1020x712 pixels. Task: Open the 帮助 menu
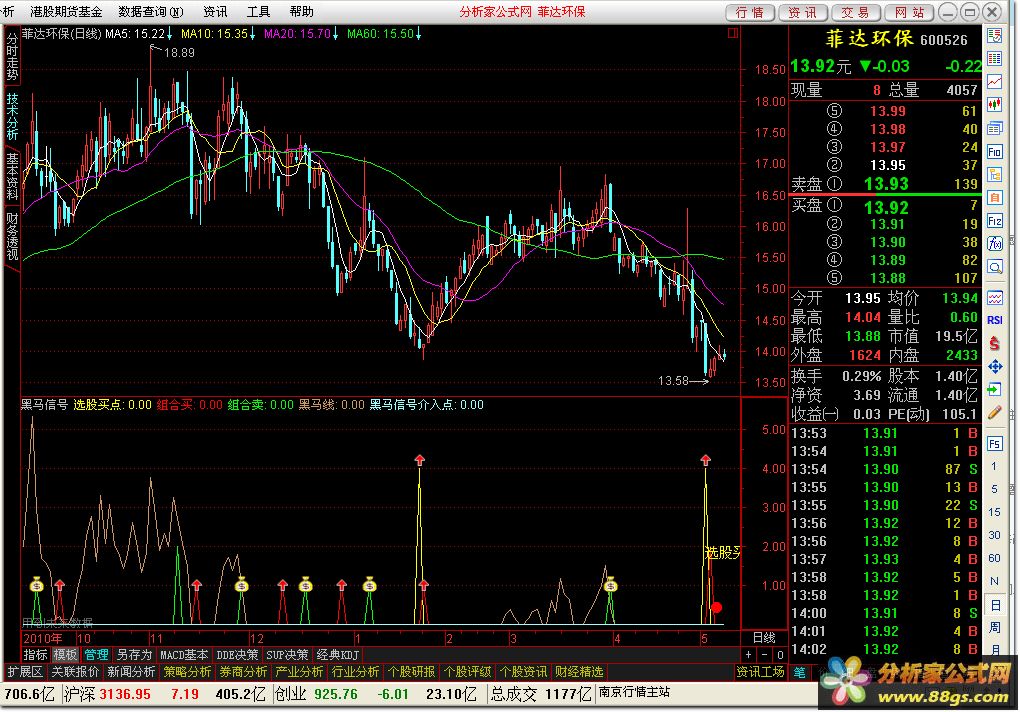coord(301,12)
